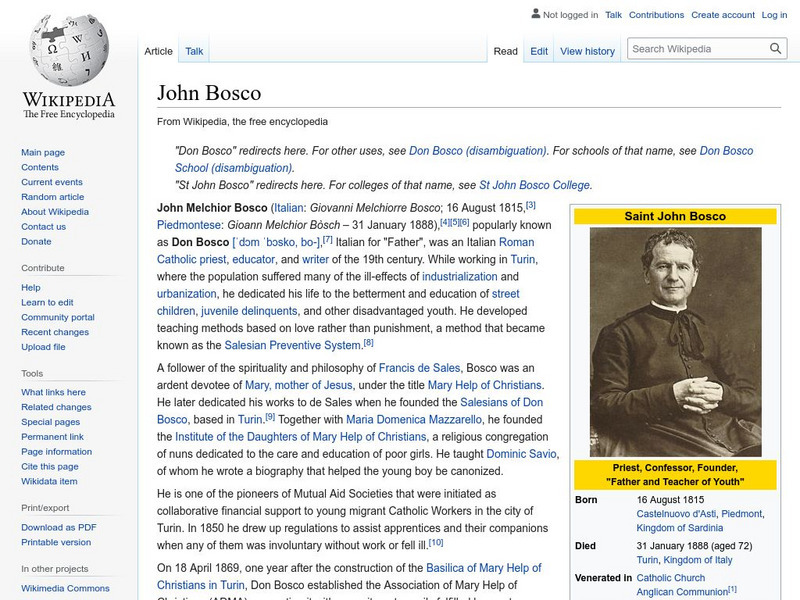Open Related changes
Image resolution: width=800 pixels, height=600 pixels.
point(56,407)
